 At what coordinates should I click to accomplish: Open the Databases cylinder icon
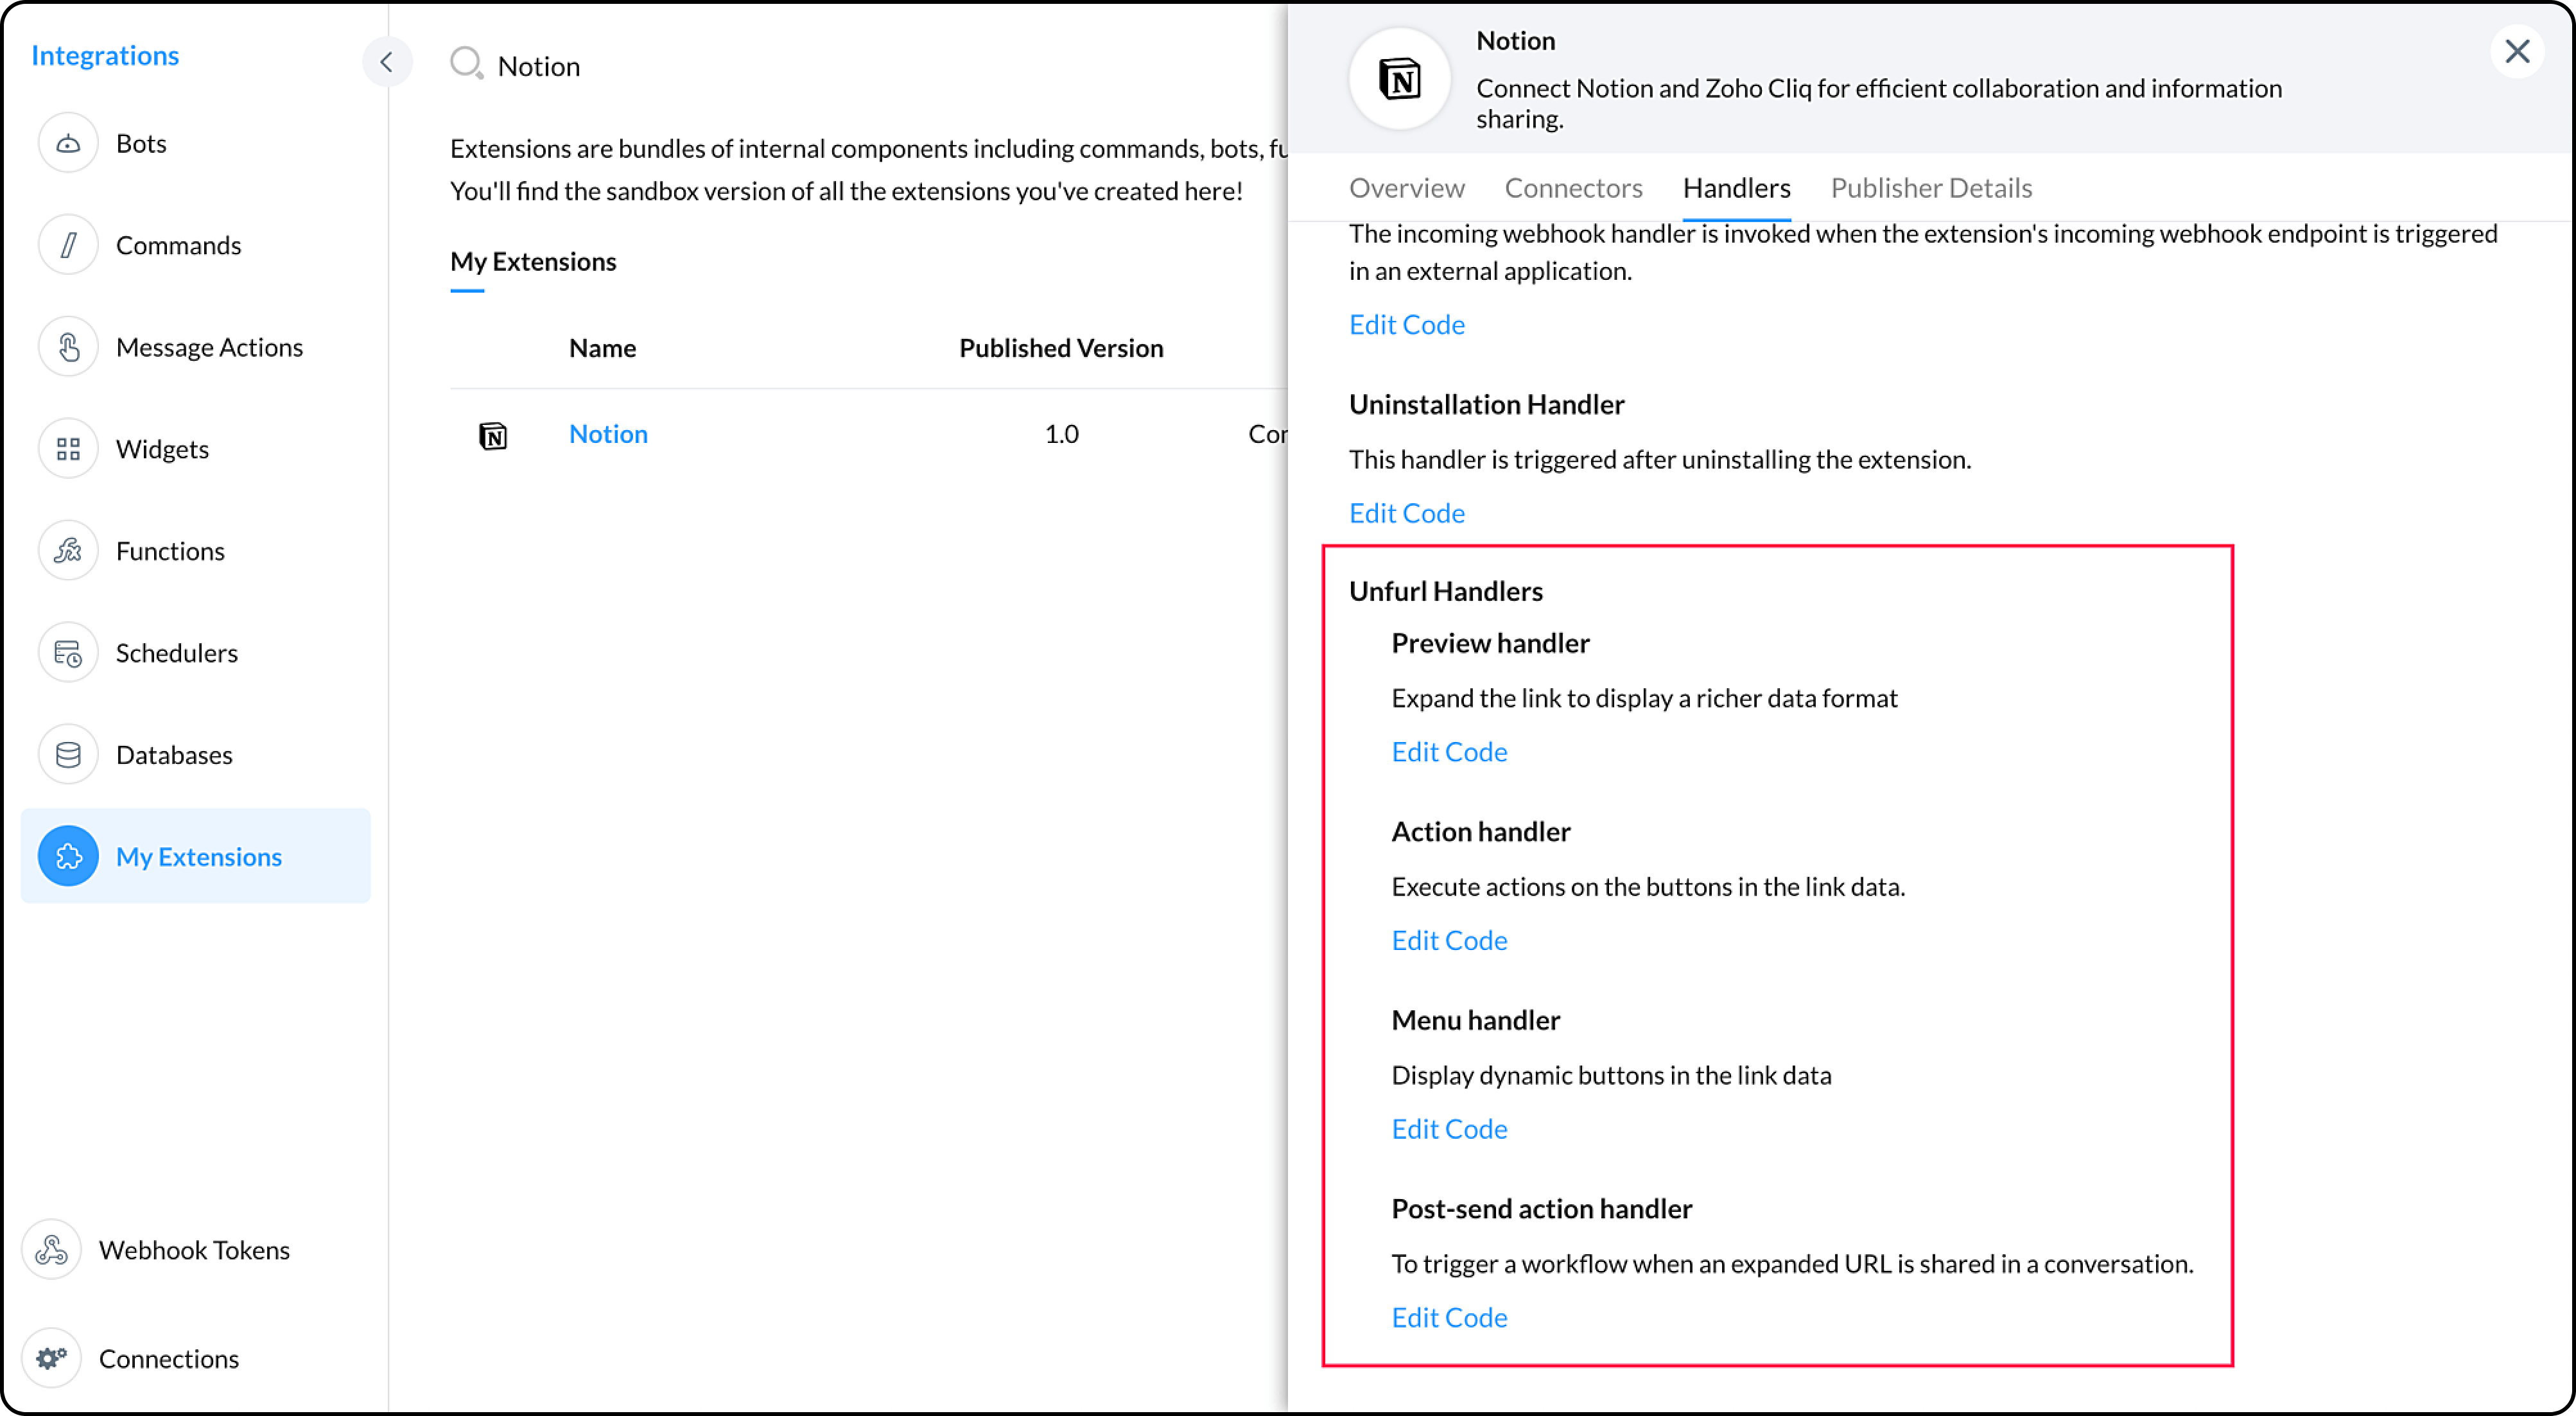click(68, 755)
